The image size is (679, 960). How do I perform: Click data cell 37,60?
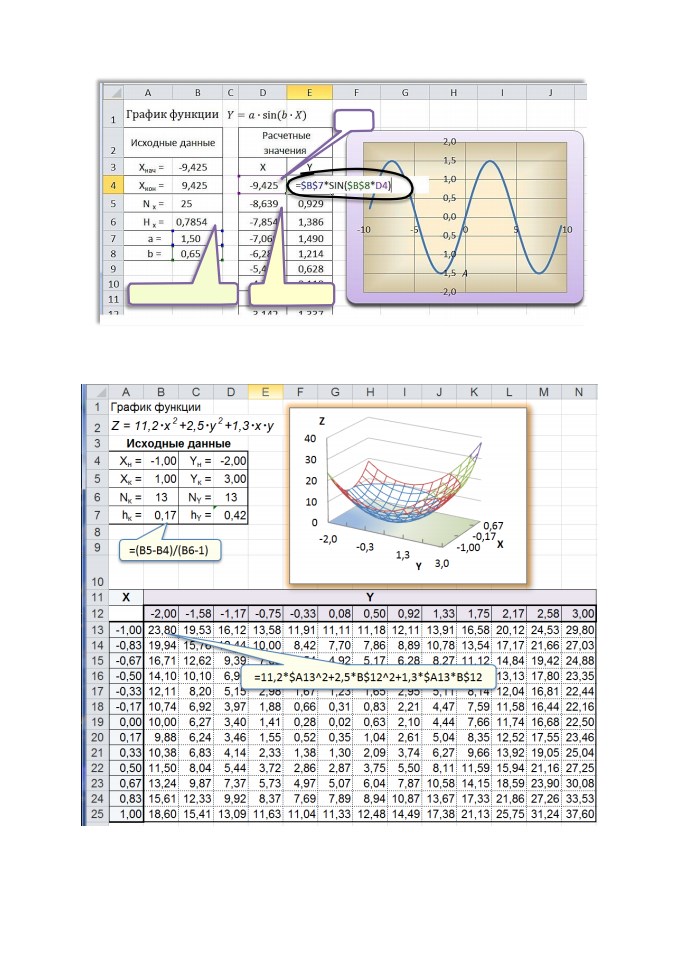[580, 814]
